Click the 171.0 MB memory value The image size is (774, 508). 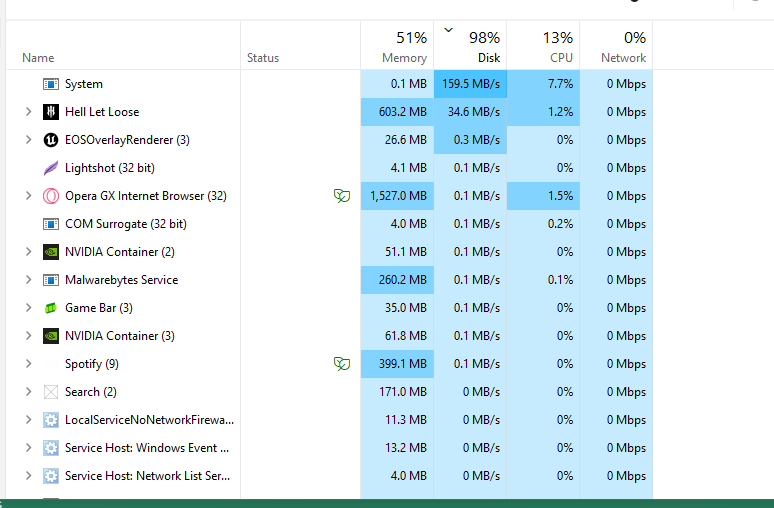pyautogui.click(x=403, y=392)
